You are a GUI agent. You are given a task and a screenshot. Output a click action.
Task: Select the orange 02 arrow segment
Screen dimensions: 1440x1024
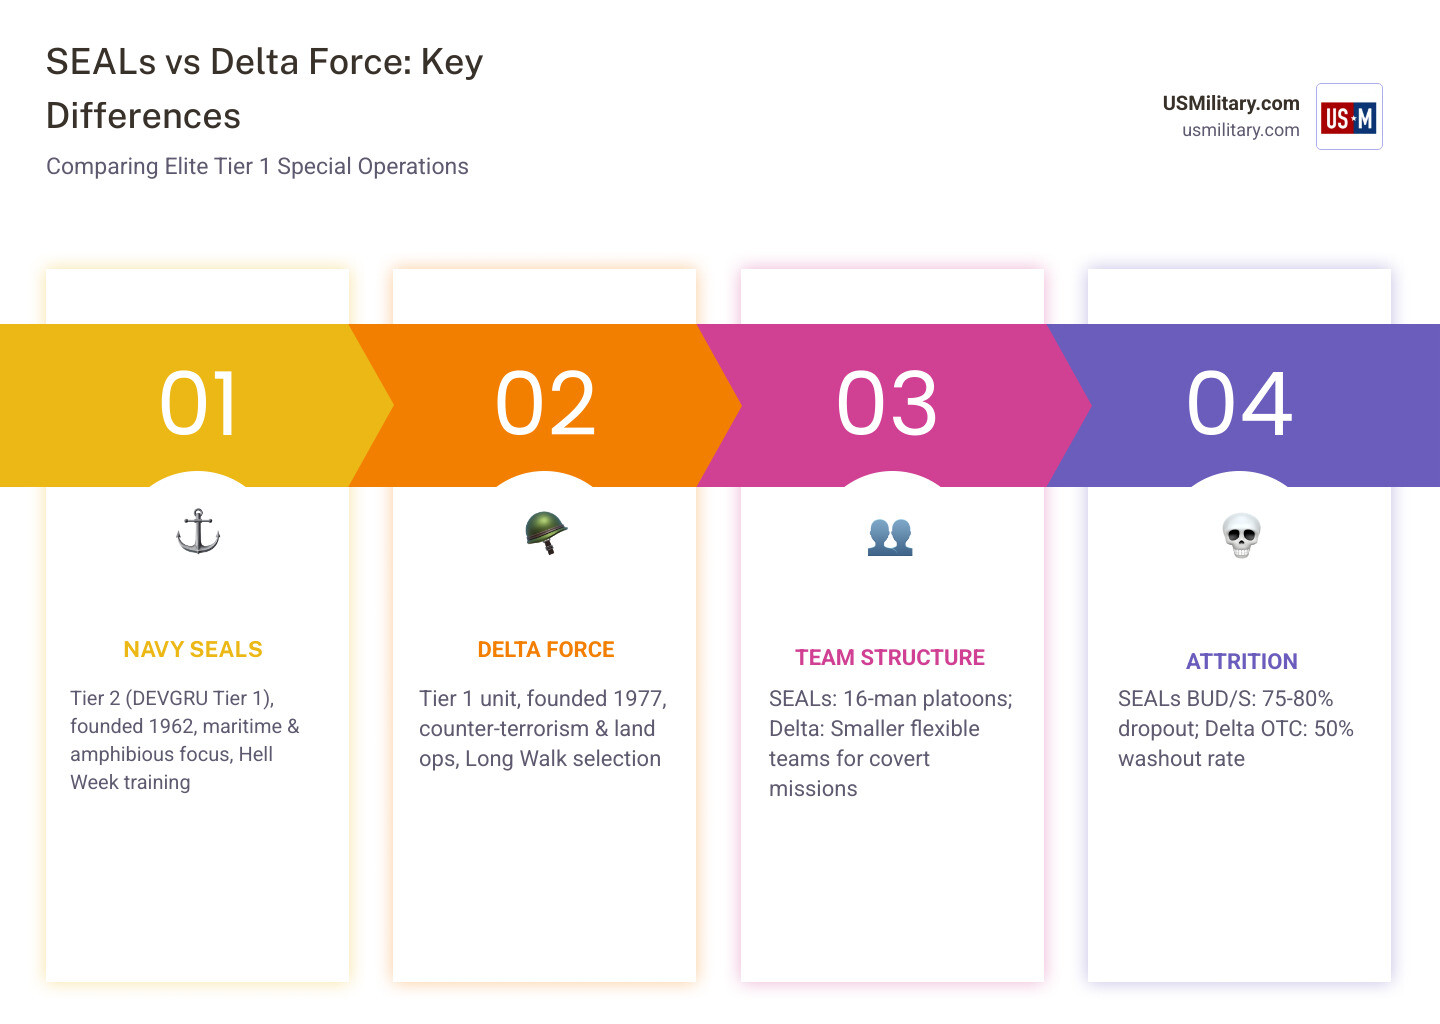(545, 405)
